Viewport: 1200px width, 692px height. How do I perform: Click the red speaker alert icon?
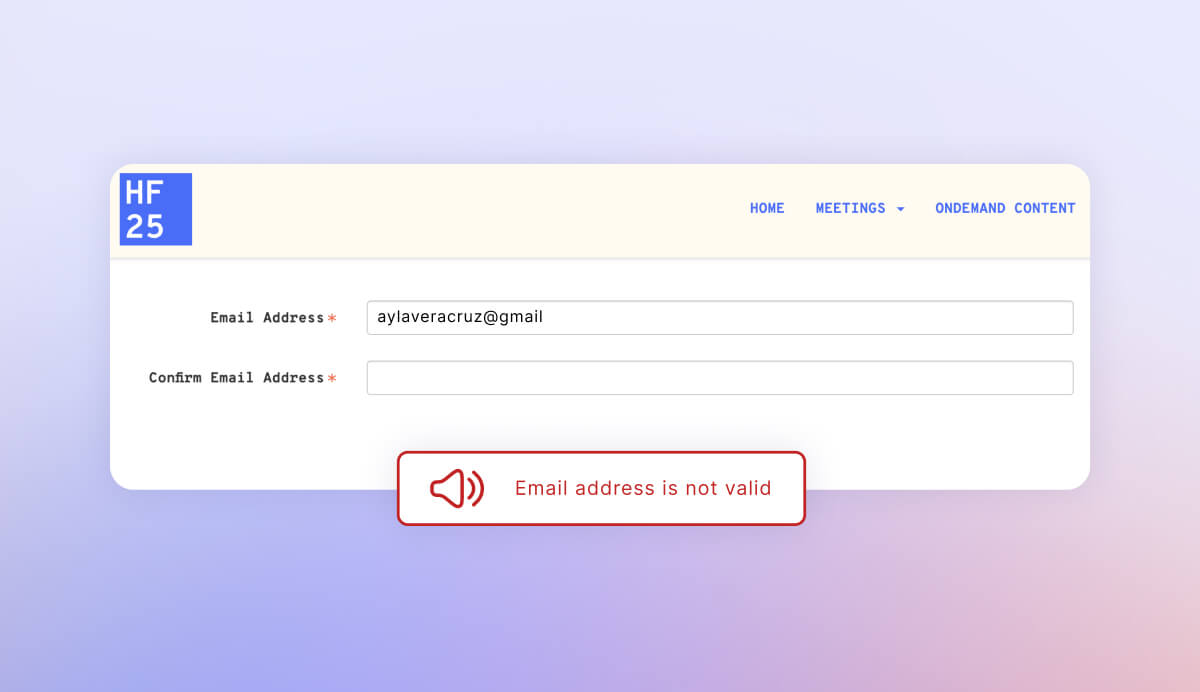coord(456,488)
